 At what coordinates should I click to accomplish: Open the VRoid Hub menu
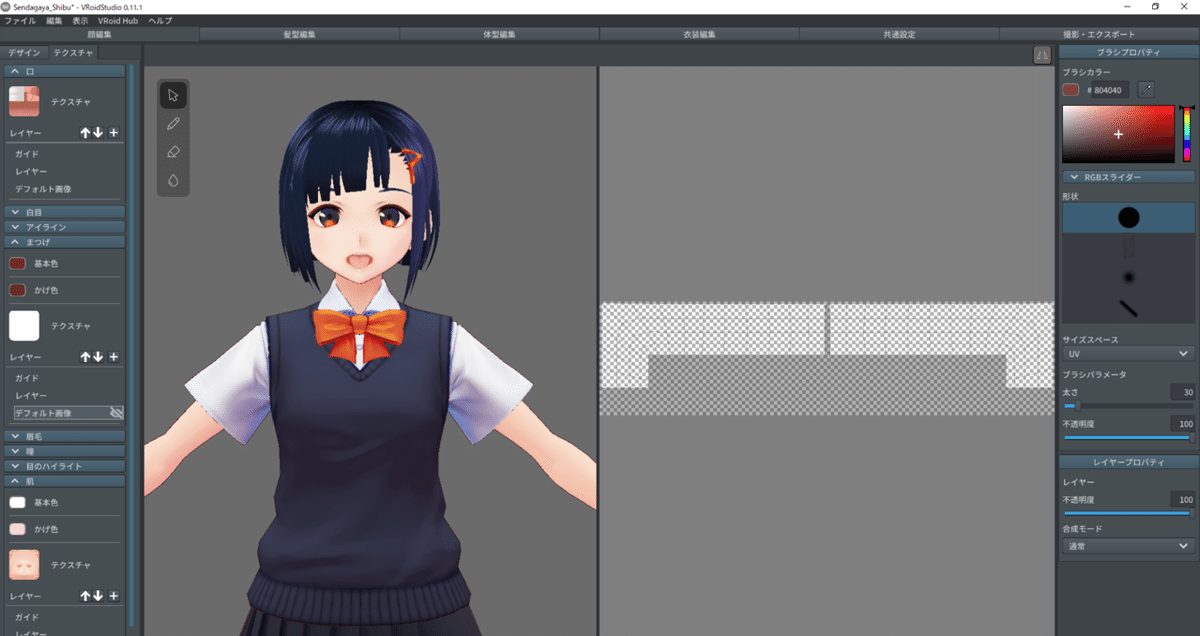(x=118, y=20)
